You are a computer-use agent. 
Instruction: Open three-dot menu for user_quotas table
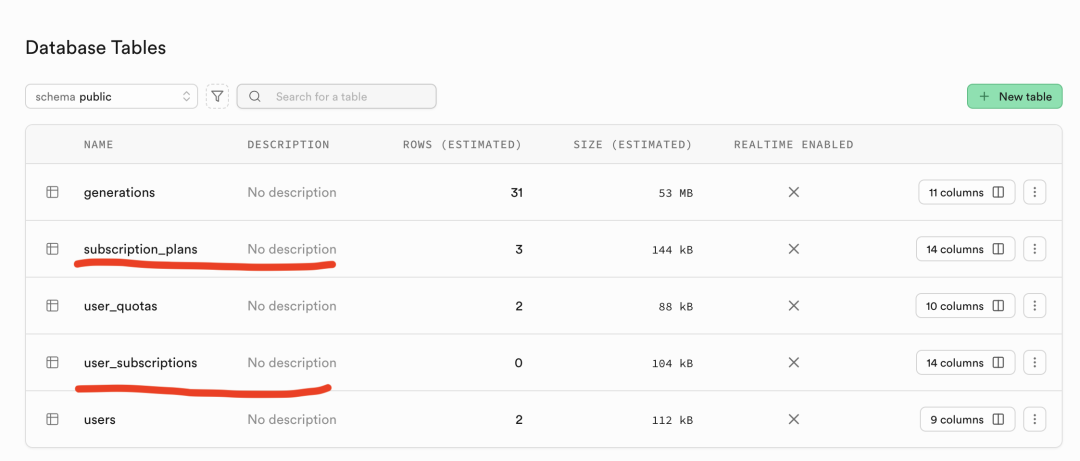1035,306
